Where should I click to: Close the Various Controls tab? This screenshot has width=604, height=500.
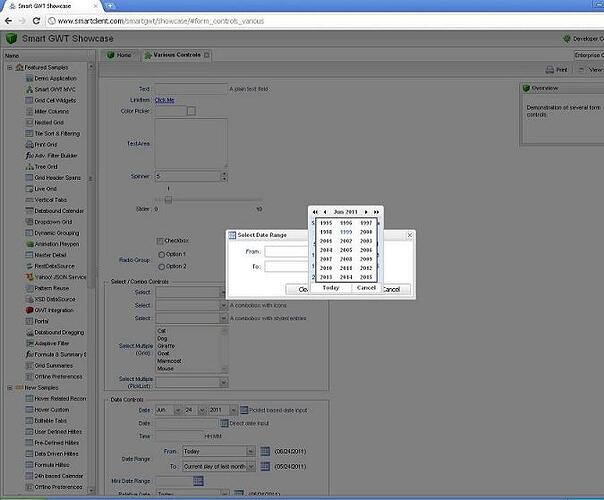click(x=207, y=55)
